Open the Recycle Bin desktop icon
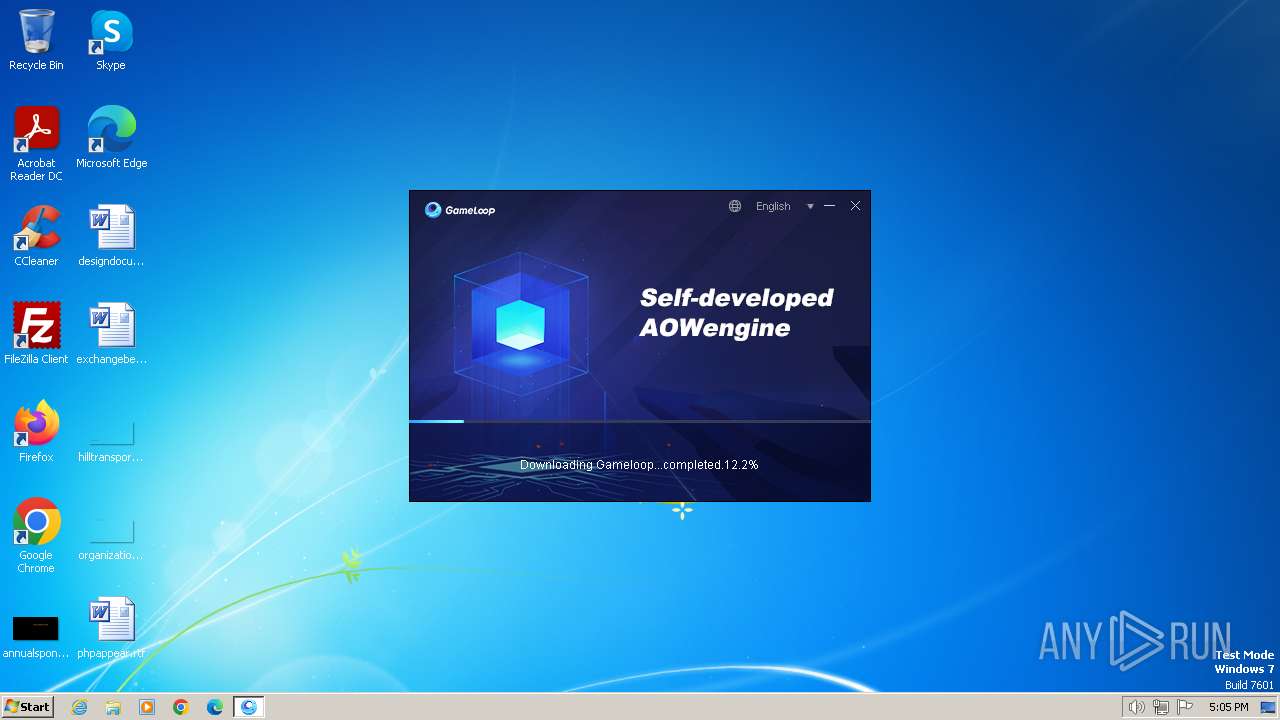Viewport: 1280px width, 720px height. [36, 40]
